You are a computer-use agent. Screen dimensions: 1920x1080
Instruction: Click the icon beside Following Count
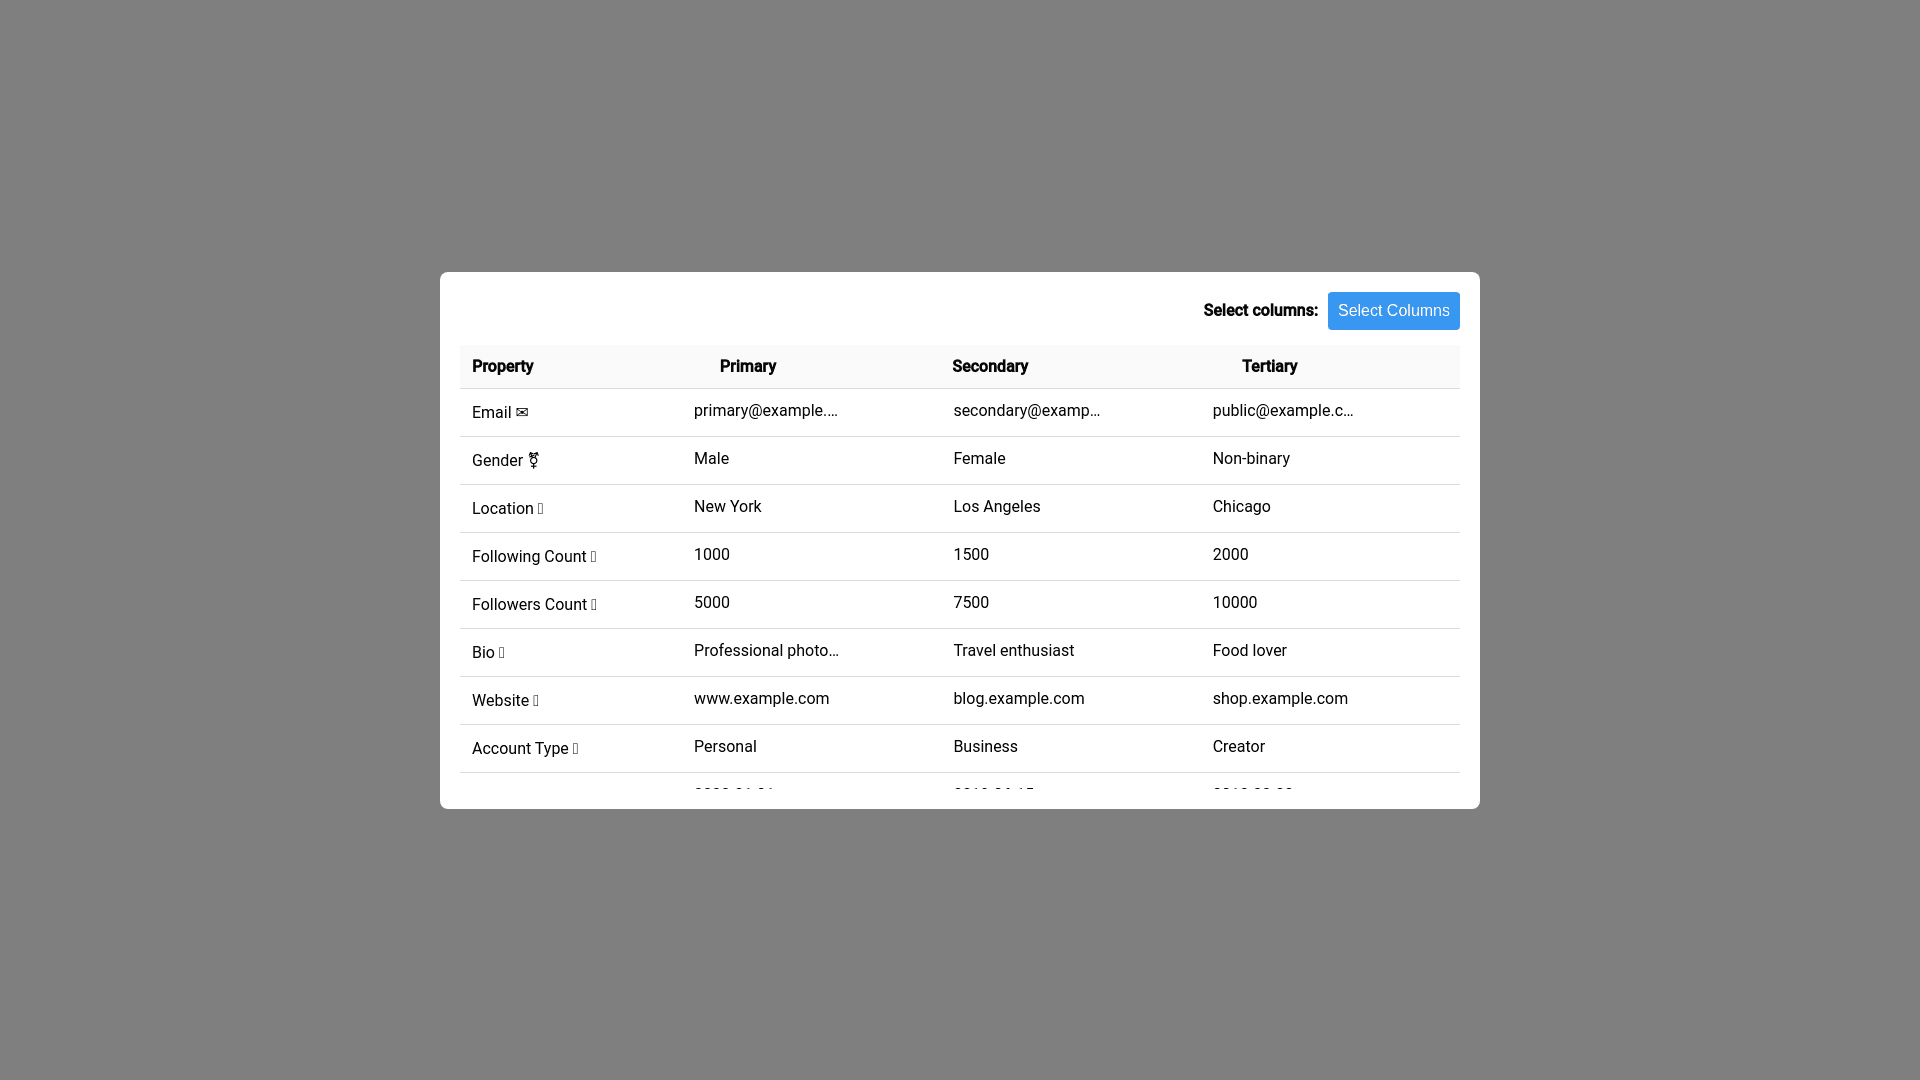point(593,557)
